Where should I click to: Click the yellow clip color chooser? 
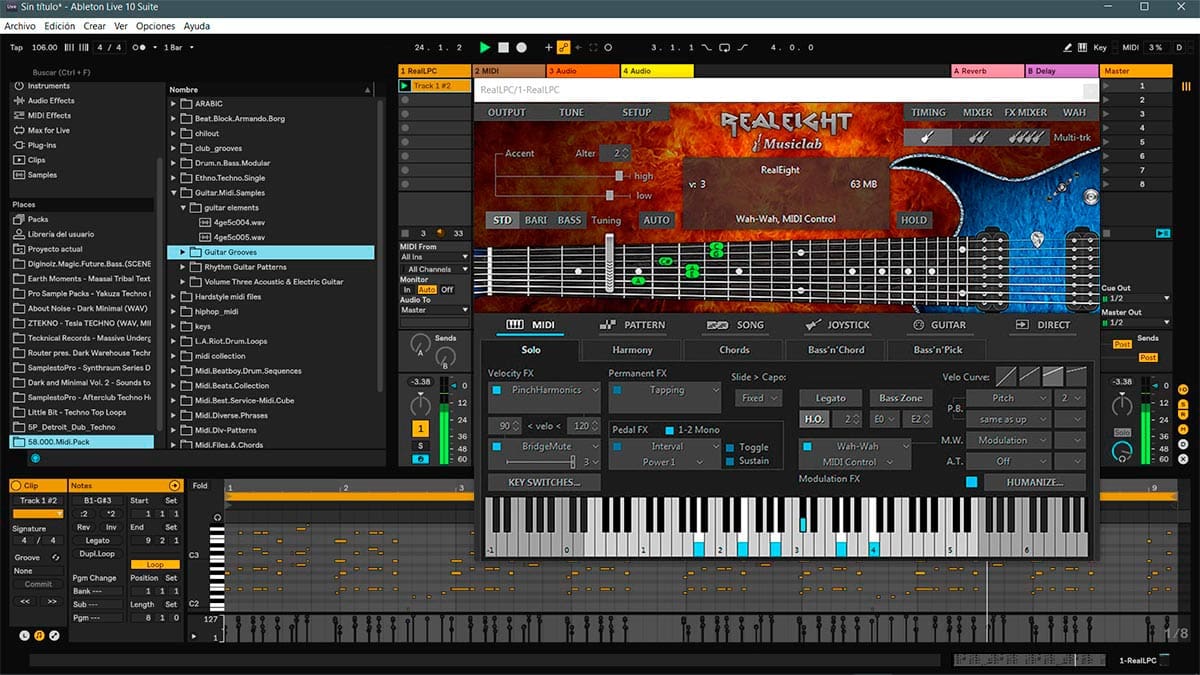tap(38, 514)
